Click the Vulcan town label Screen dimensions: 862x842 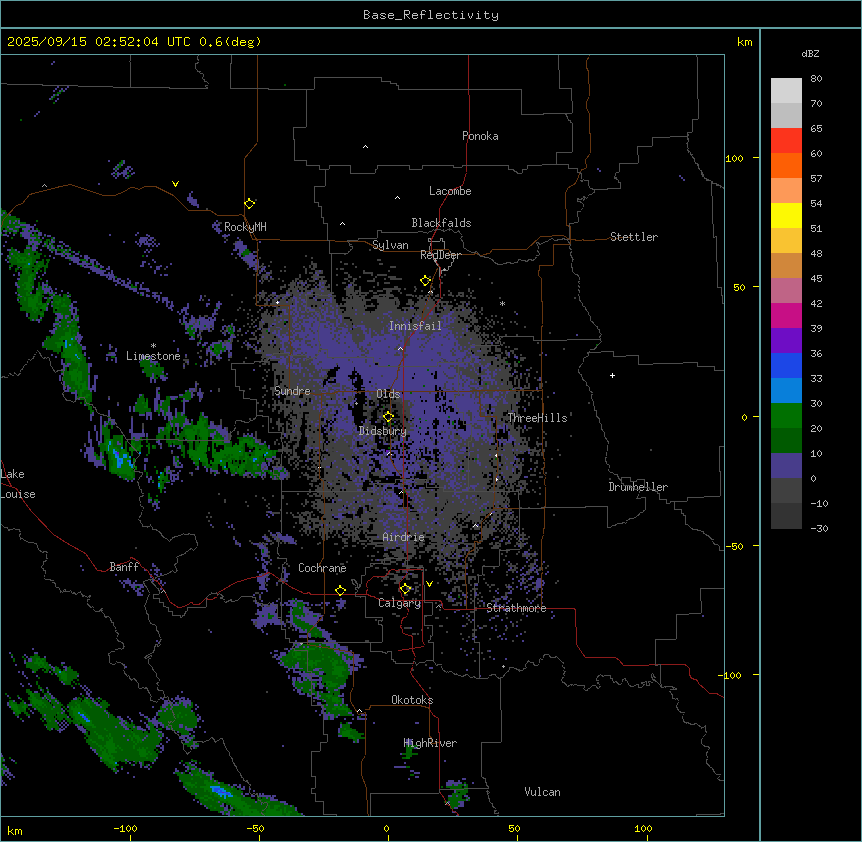[543, 792]
